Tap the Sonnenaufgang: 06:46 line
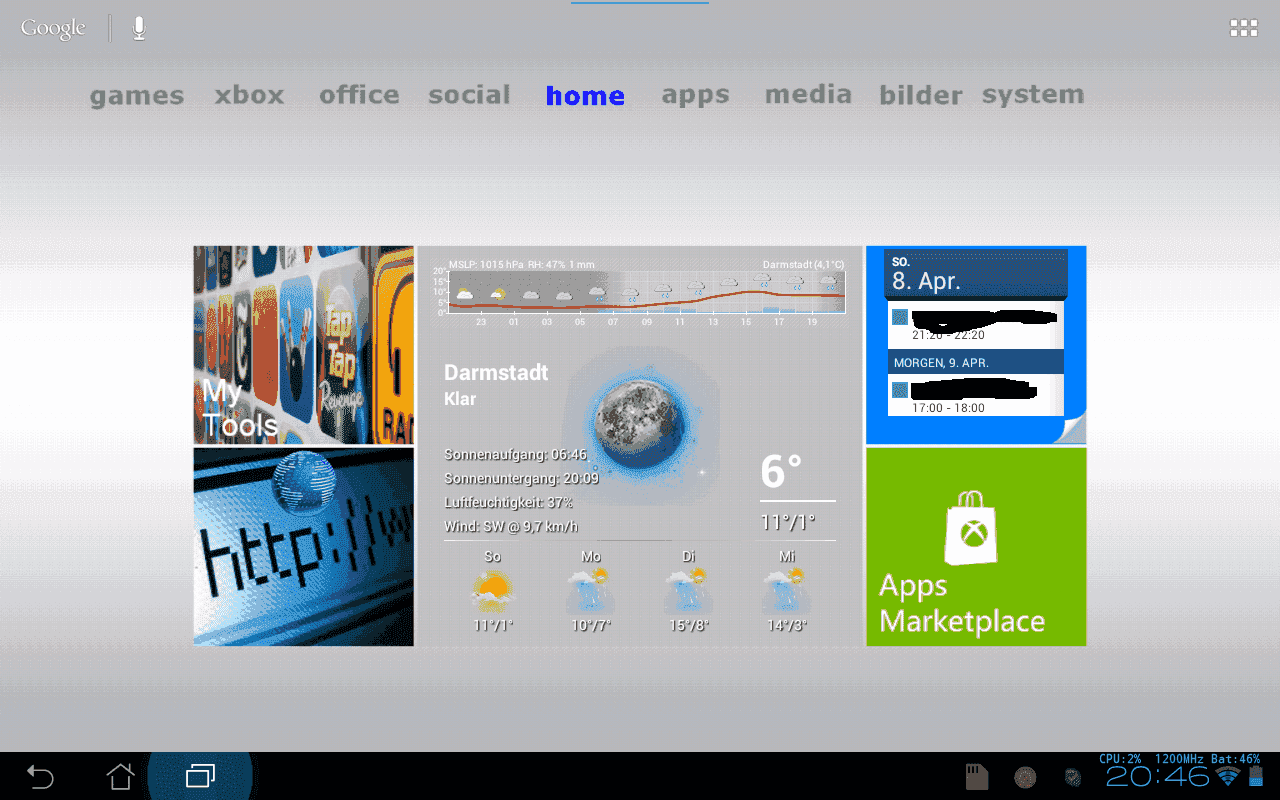1280x800 pixels. (x=515, y=455)
